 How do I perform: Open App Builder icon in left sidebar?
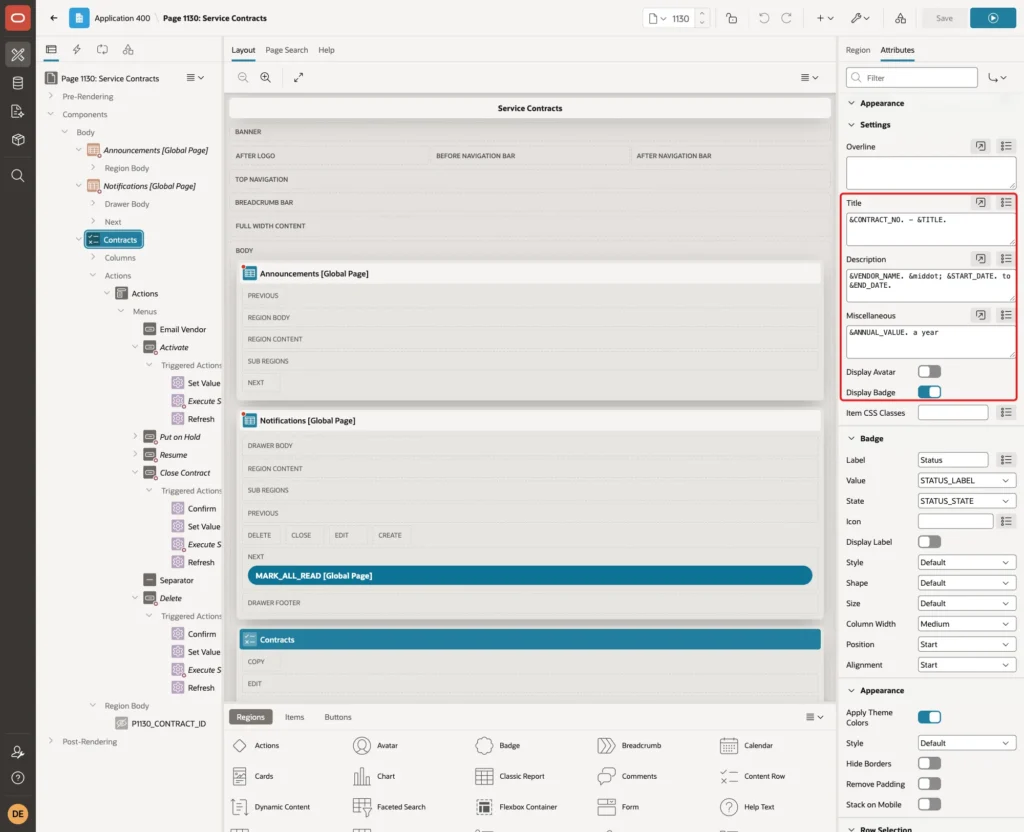pos(18,54)
